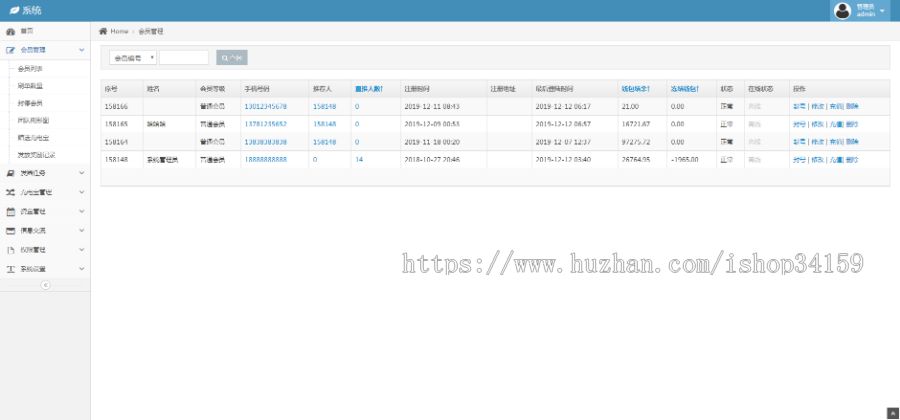Expand the calendar-icon menu chevron

point(82,211)
